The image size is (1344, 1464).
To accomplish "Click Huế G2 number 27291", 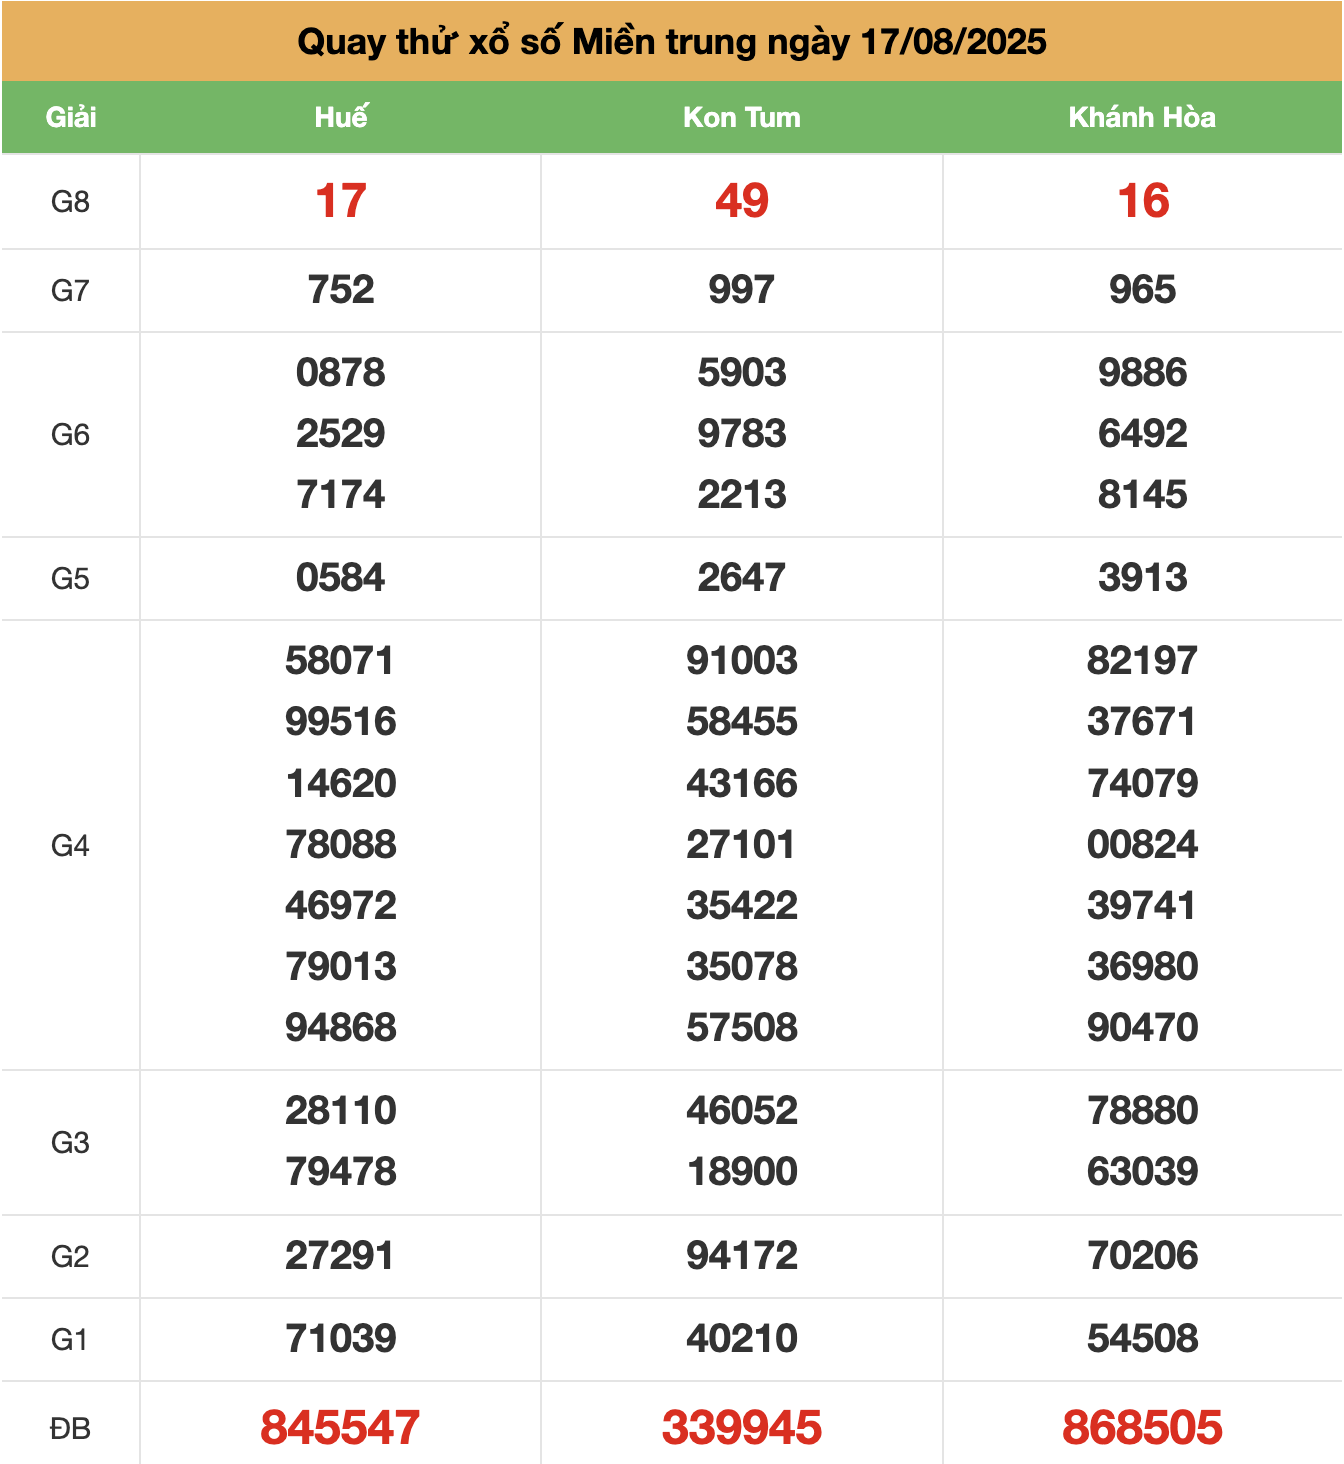I will (x=340, y=1256).
